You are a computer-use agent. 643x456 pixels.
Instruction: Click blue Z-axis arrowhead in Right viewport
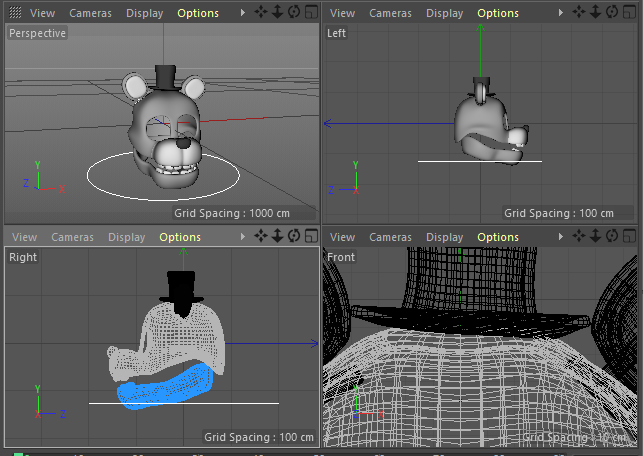[315, 343]
